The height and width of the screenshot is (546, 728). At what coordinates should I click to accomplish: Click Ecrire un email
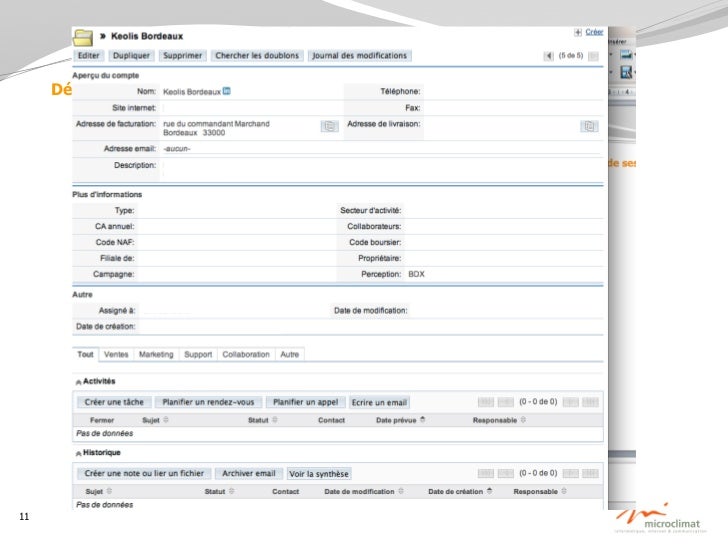(379, 403)
